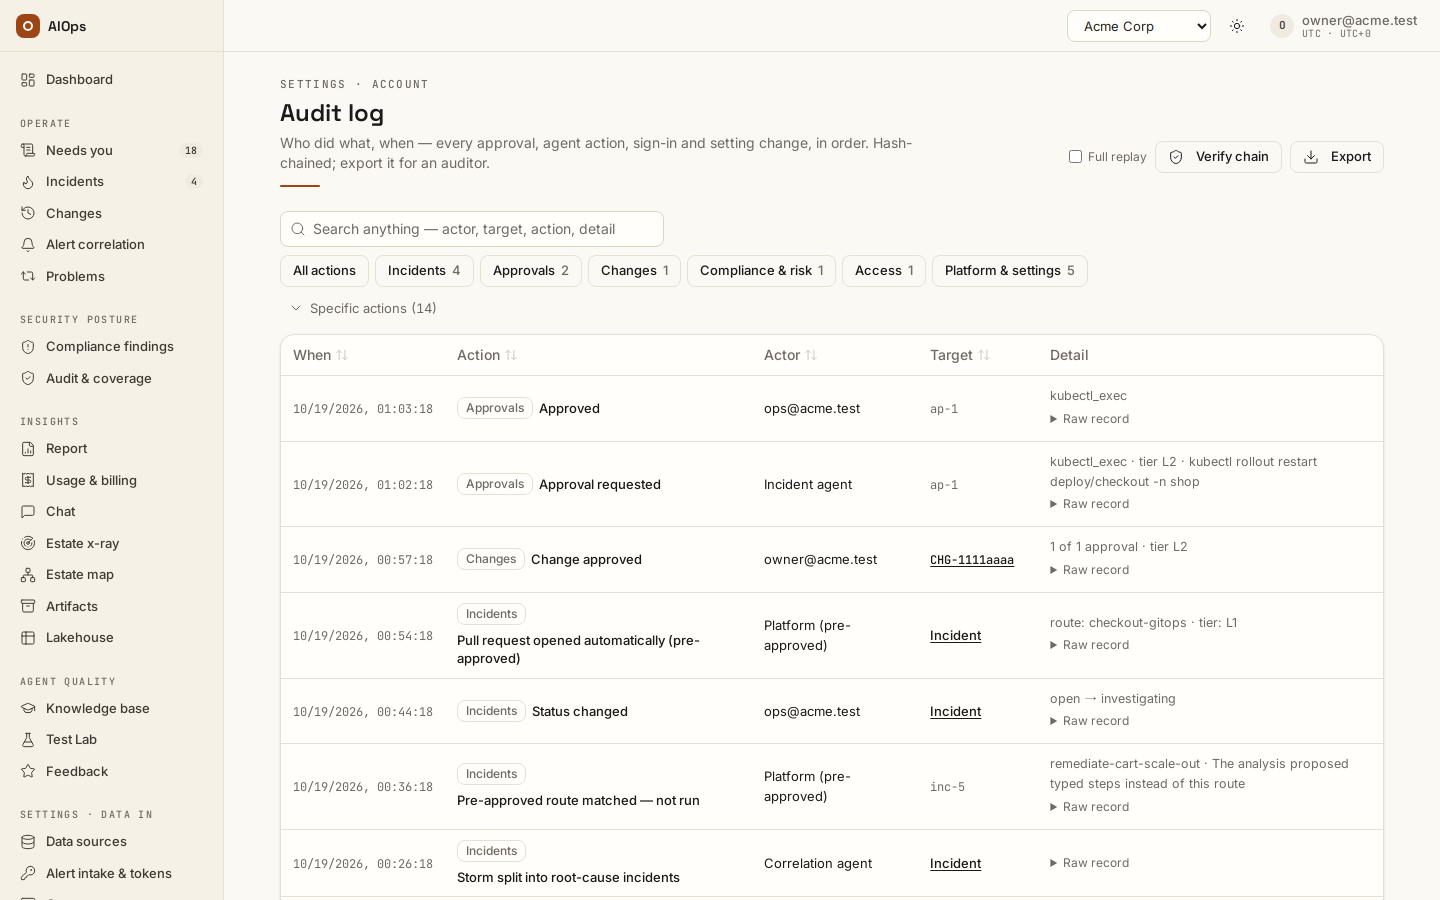
Task: Click the Export button
Action: click(1337, 157)
